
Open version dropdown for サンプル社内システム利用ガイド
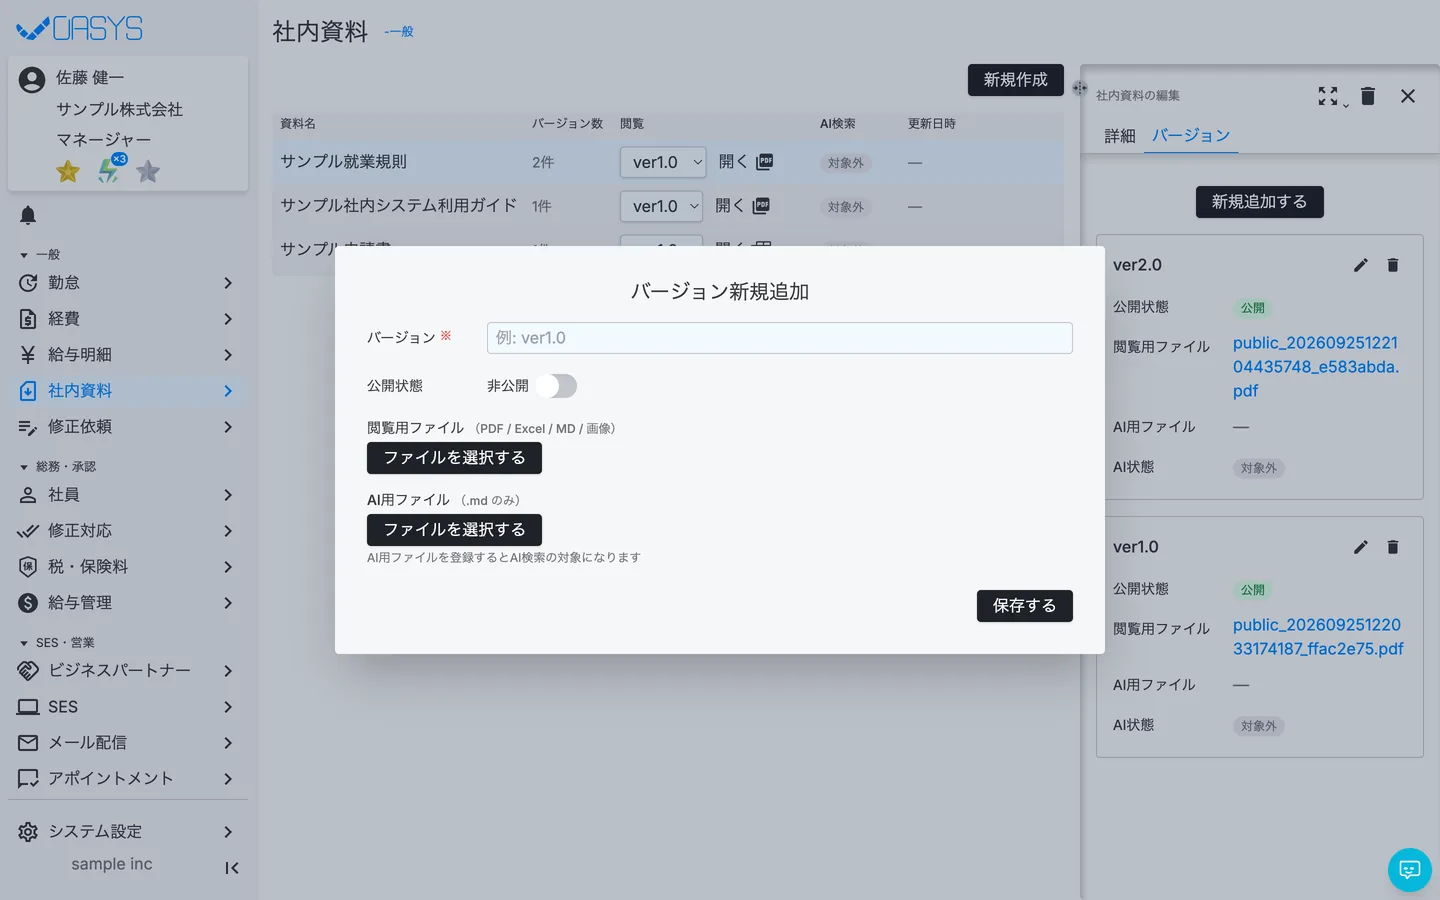coord(661,206)
